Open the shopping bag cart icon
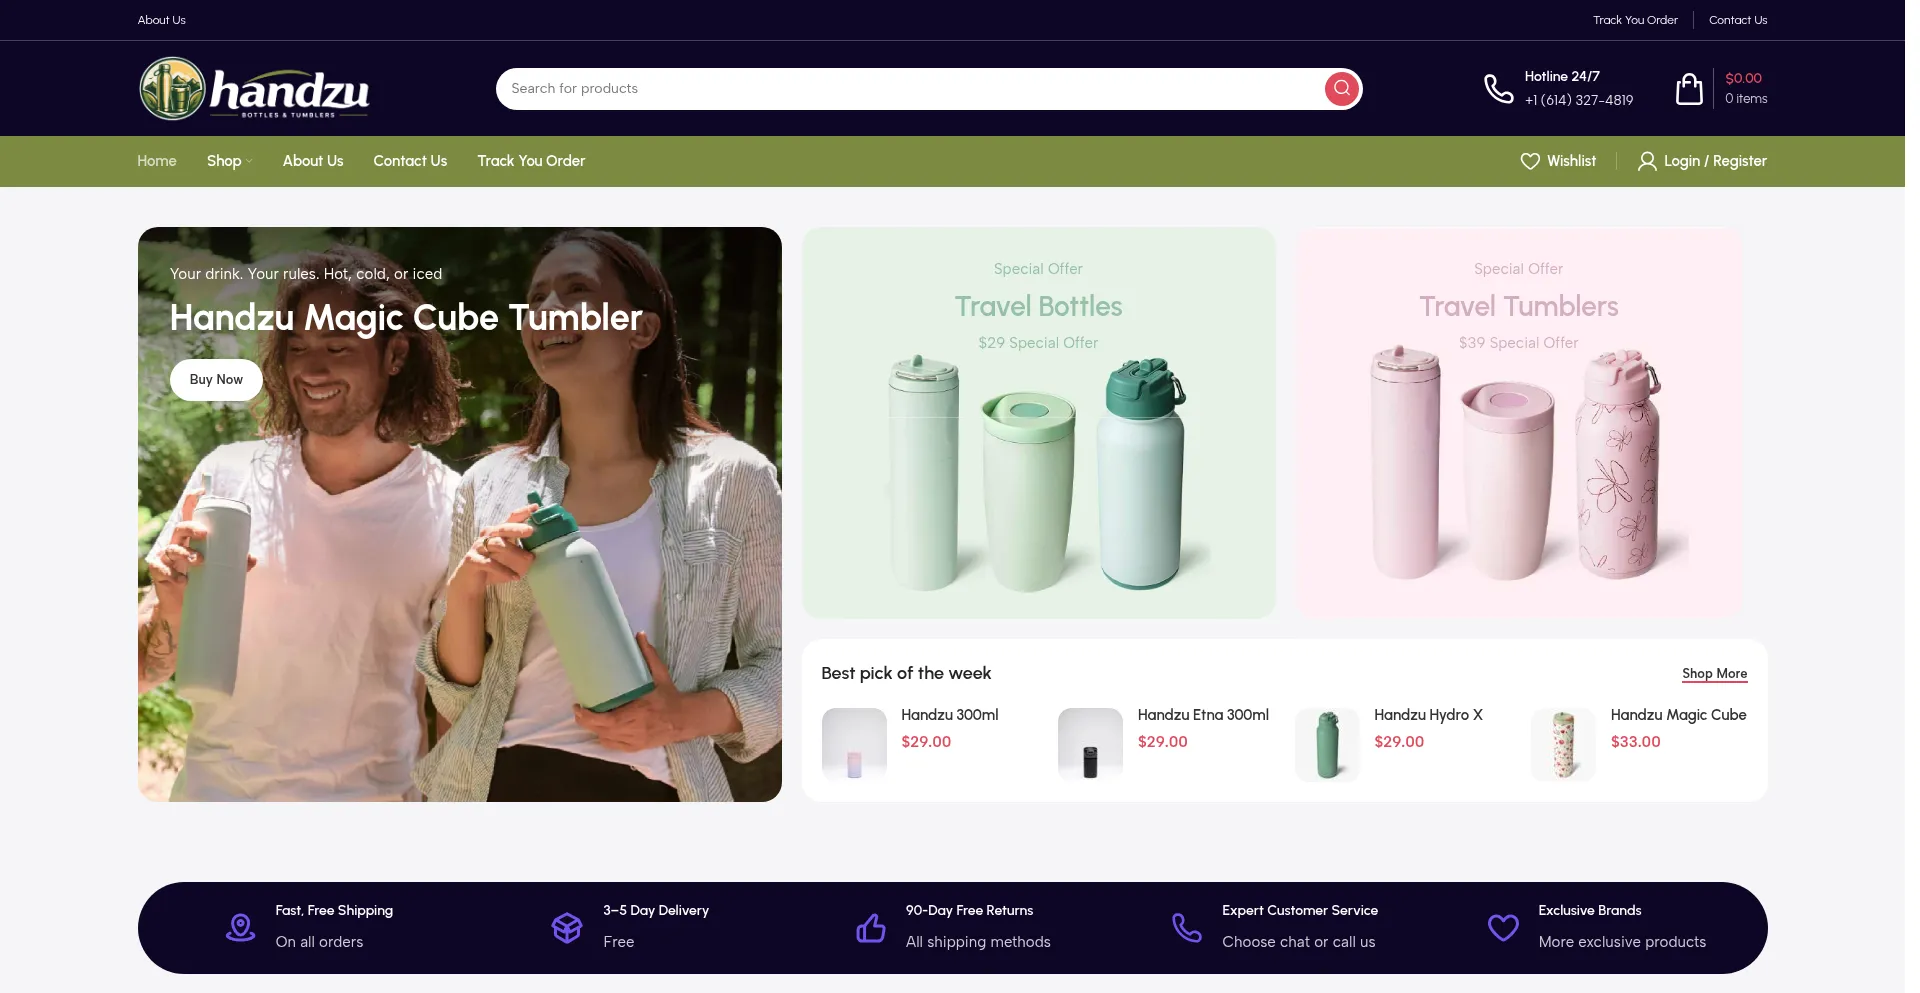Image resolution: width=1920 pixels, height=993 pixels. (x=1689, y=88)
